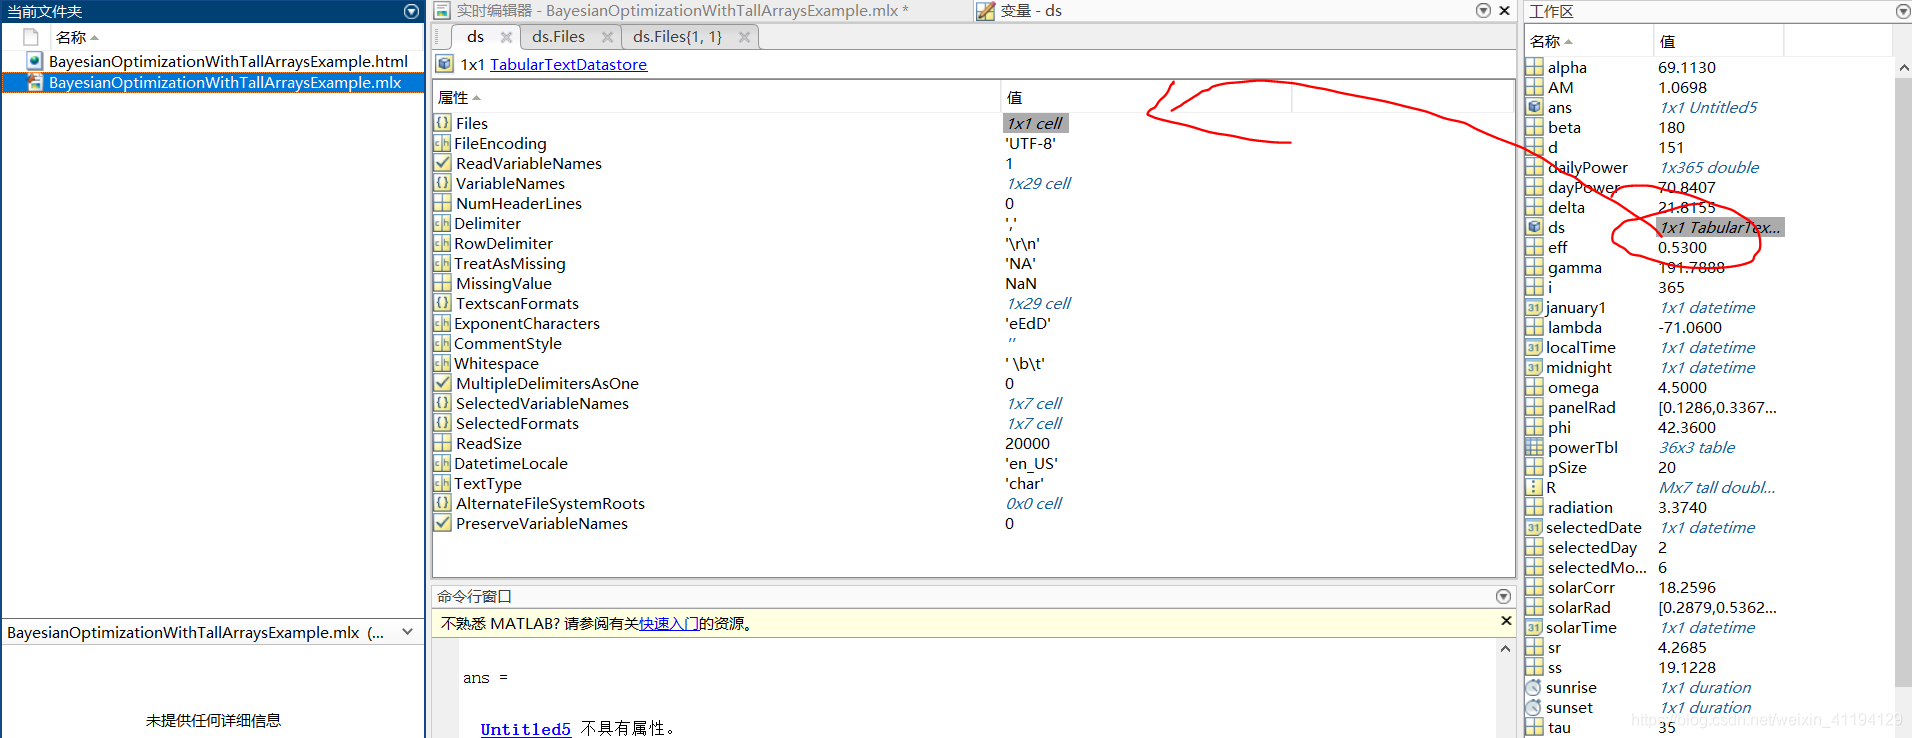Toggle the MultipleDelimitersAsOne checkbox

[442, 383]
